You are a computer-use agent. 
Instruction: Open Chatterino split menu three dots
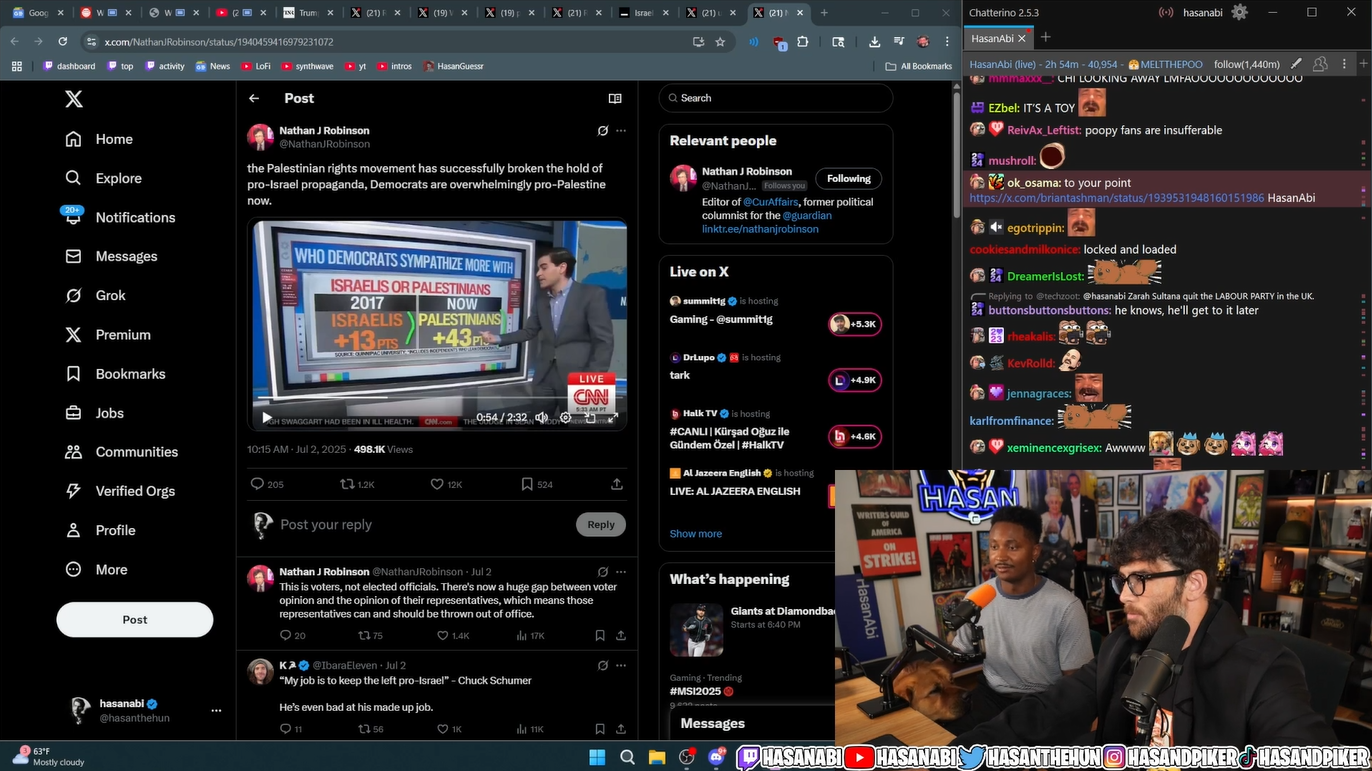pos(1343,64)
